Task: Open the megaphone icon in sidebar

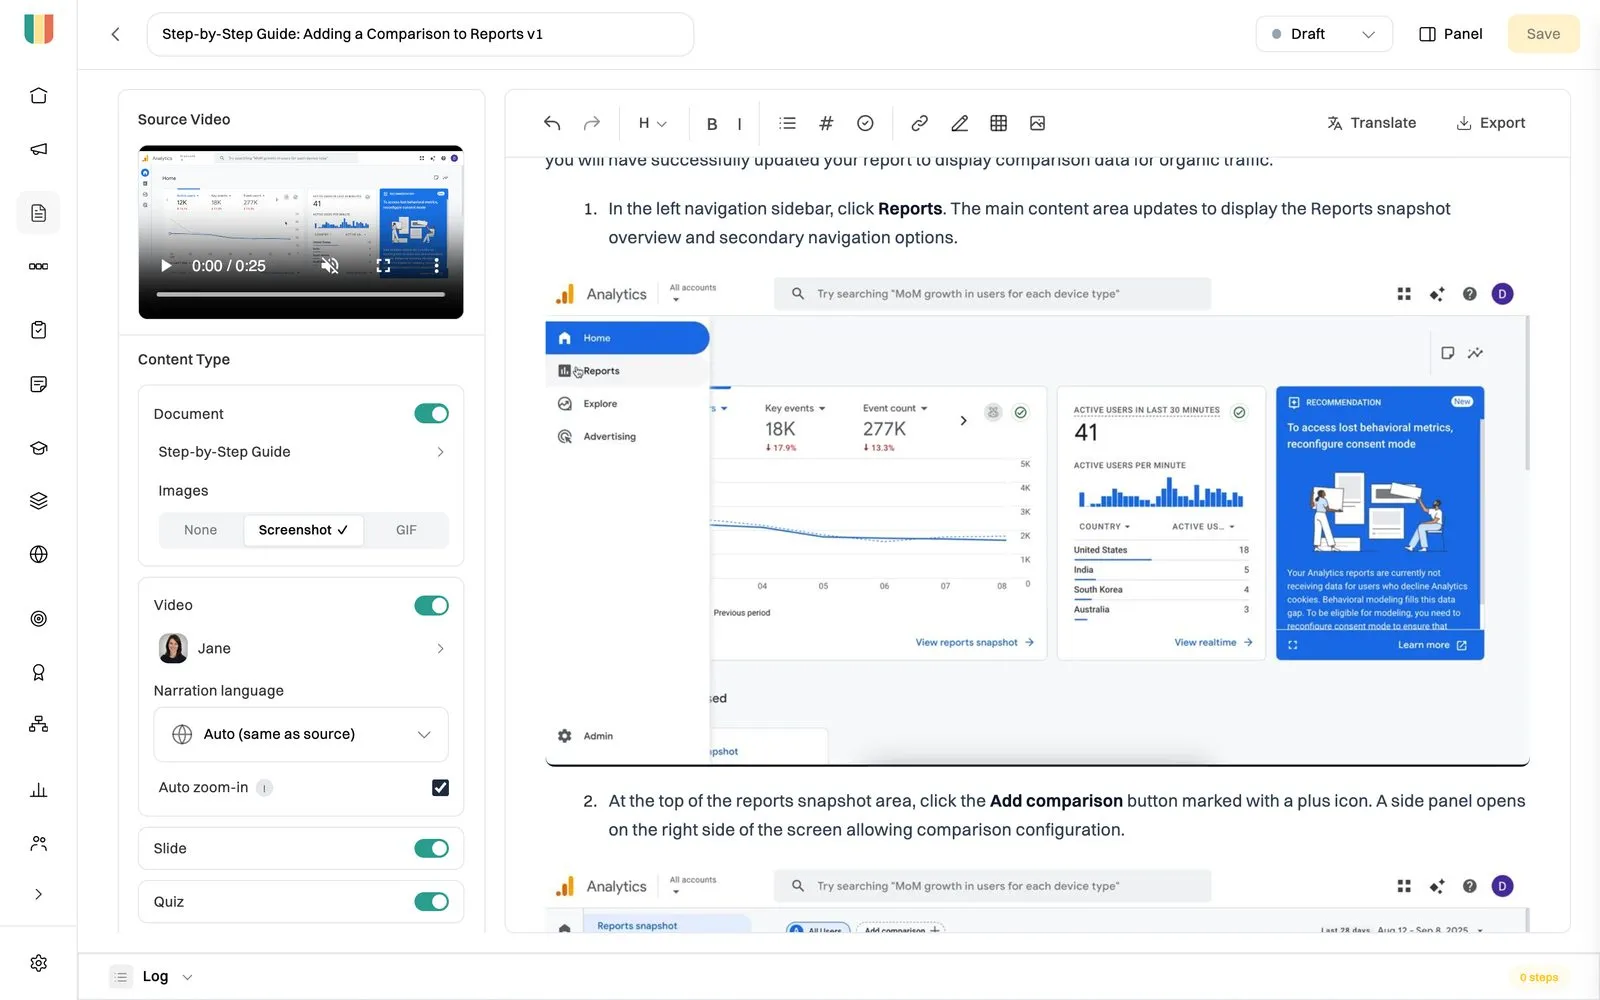Action: (38, 149)
